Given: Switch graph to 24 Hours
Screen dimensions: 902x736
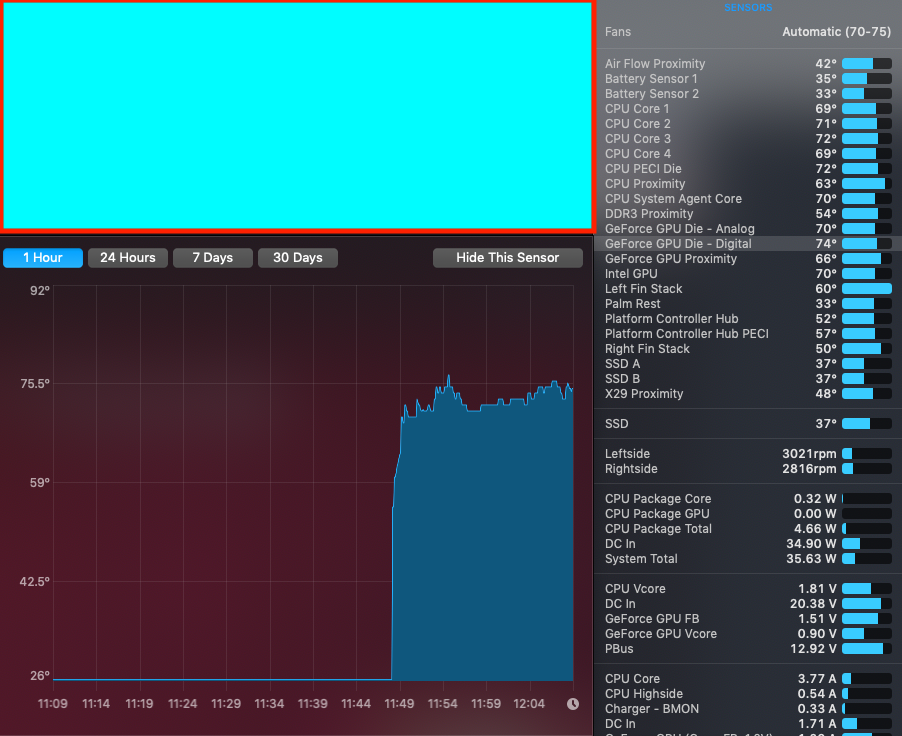Looking at the screenshot, I should [128, 258].
